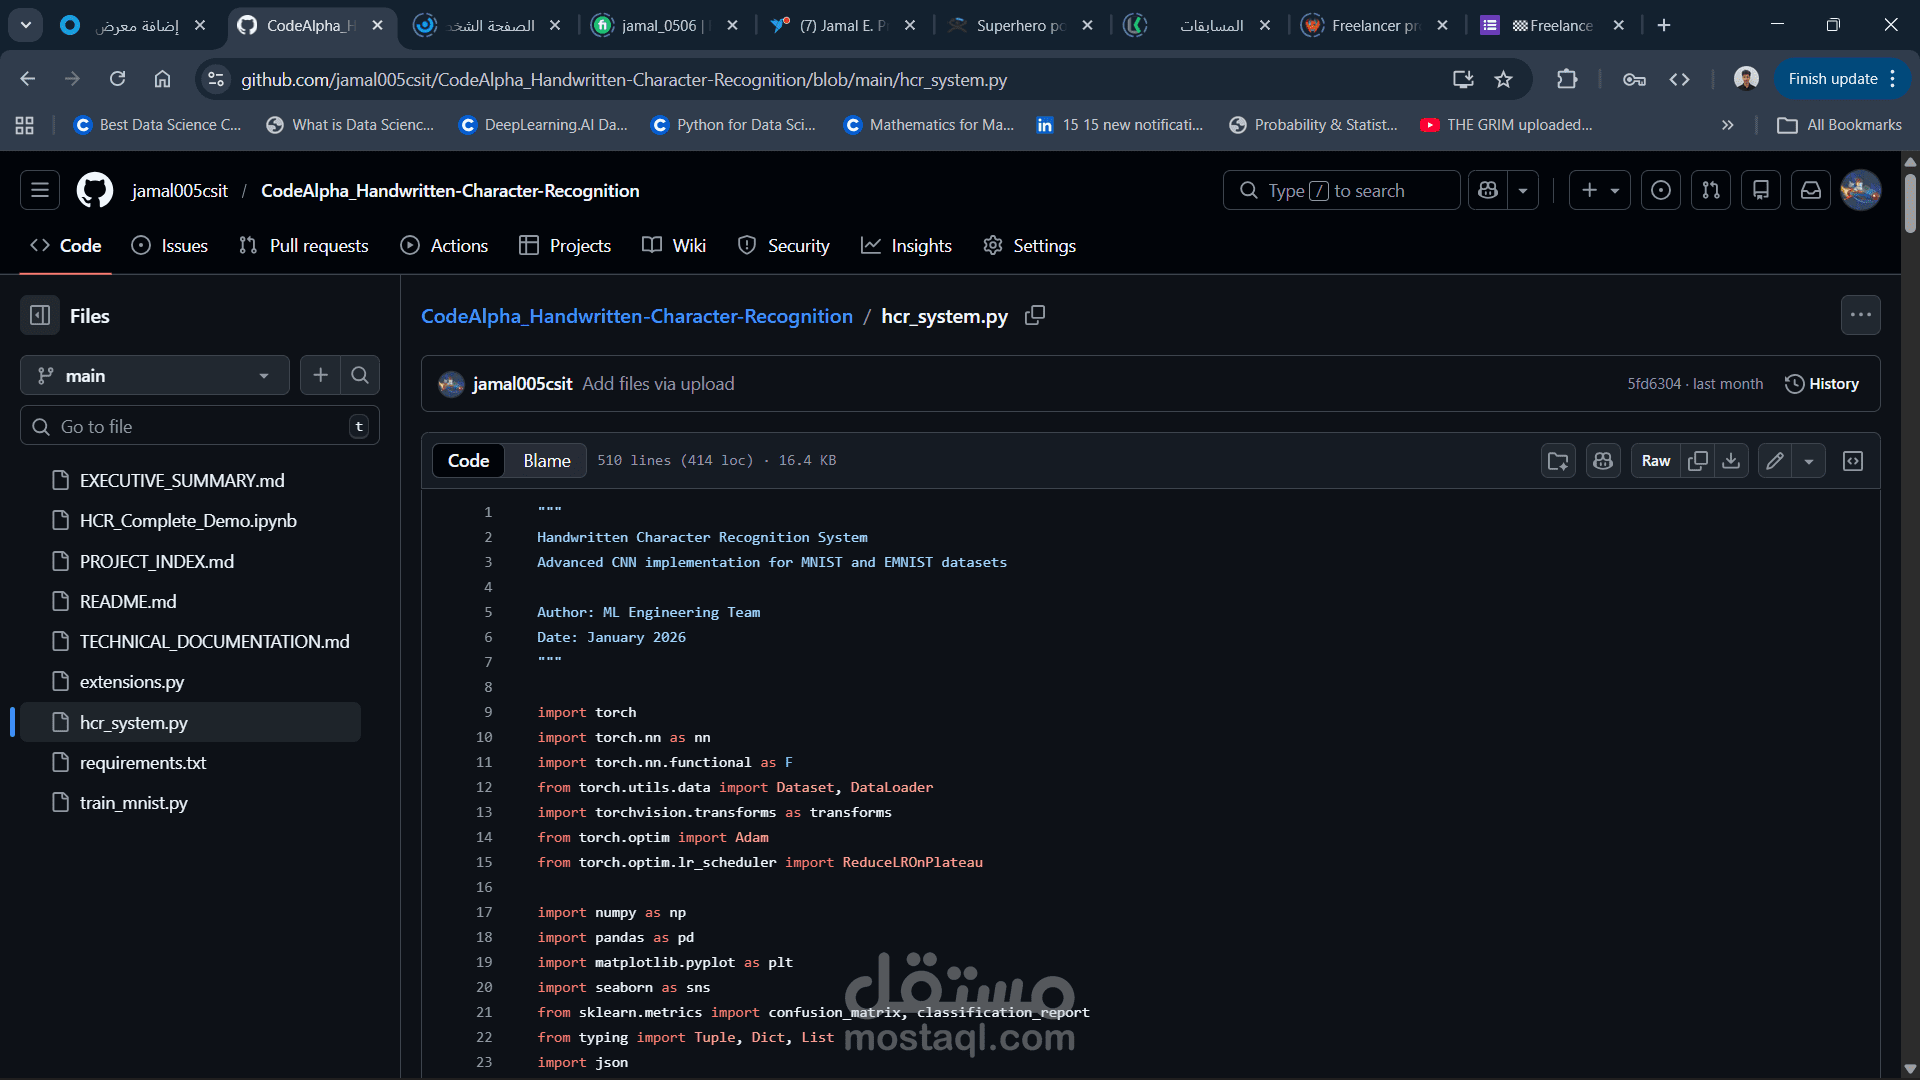Download raw file icon
This screenshot has height=1080, width=1920.
[x=1731, y=461]
